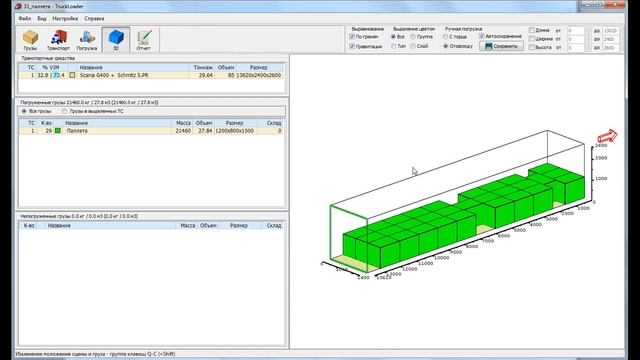640x360 pixels.
Task: Click the tonnage value 29.64
Action: [x=205, y=75]
